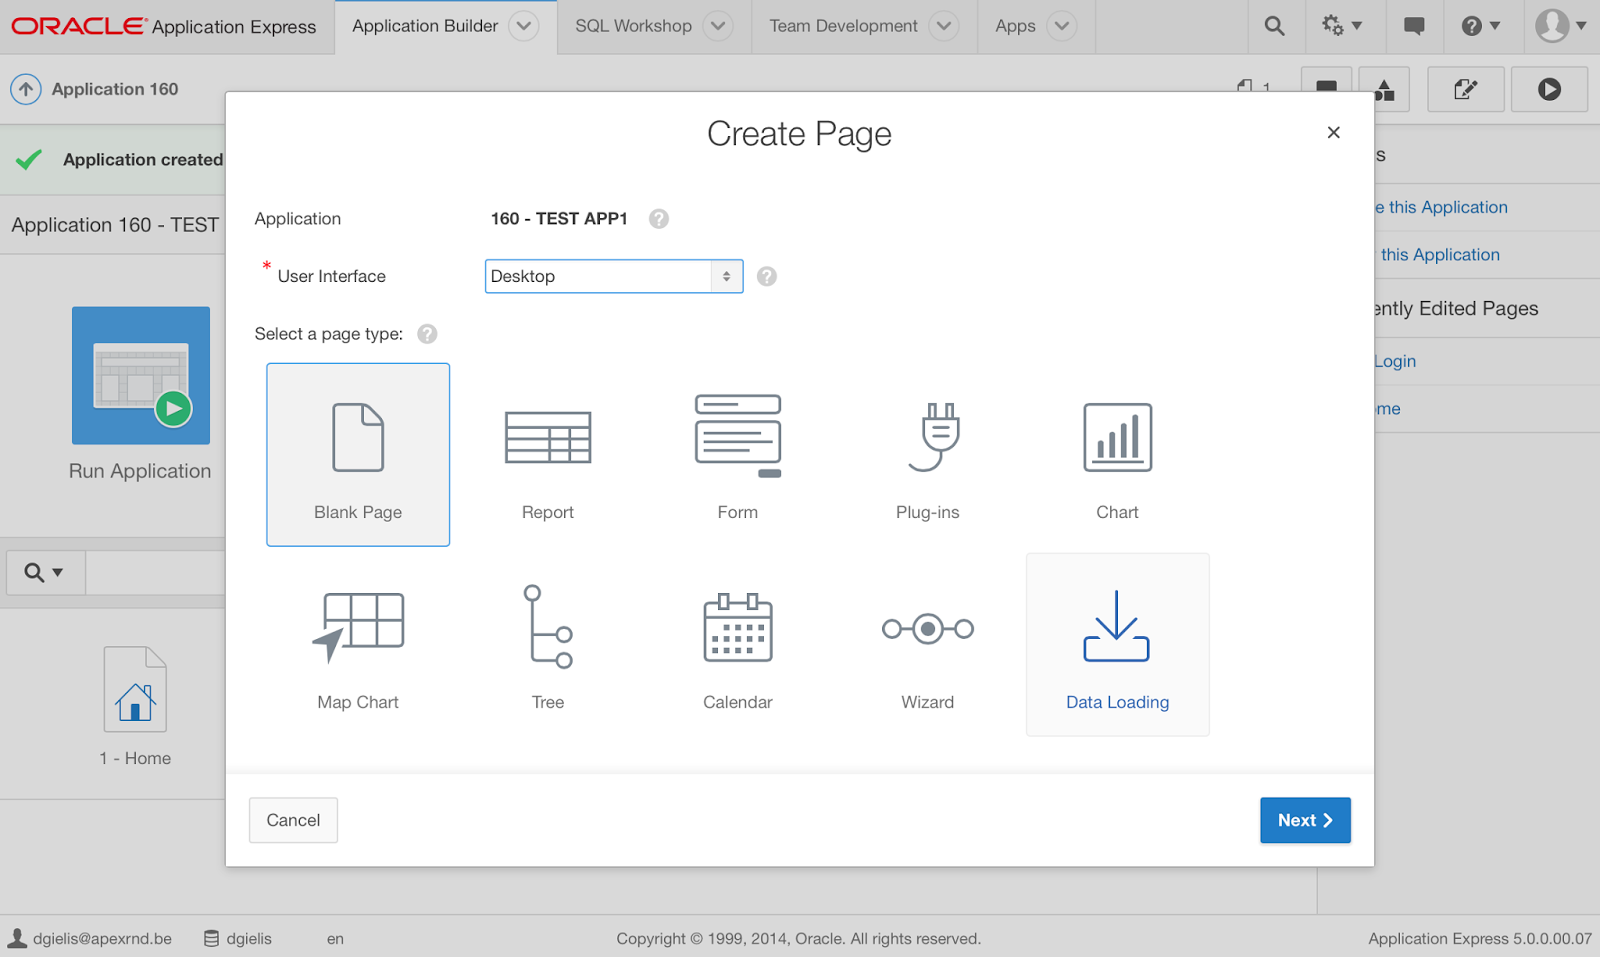Screen dimensions: 1600x957
Task: Switch to the Team Development tab
Action: [843, 26]
